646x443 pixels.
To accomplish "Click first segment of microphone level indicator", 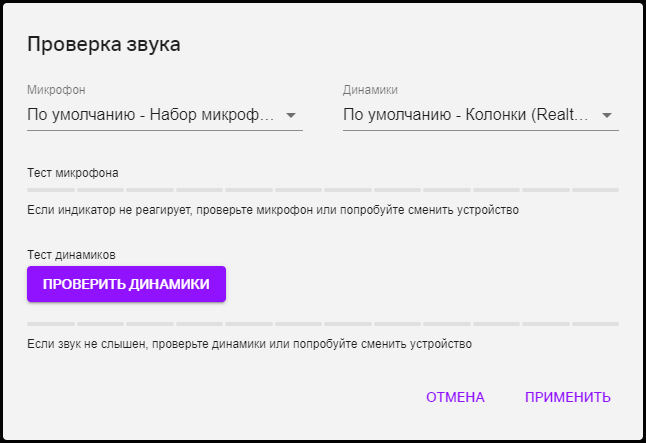I will point(51,190).
